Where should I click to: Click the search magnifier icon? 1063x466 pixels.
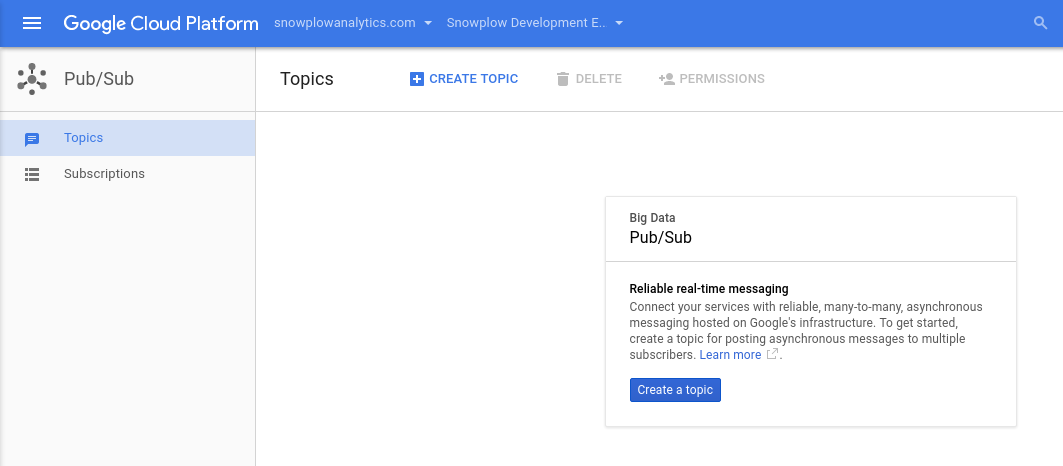coord(1041,23)
